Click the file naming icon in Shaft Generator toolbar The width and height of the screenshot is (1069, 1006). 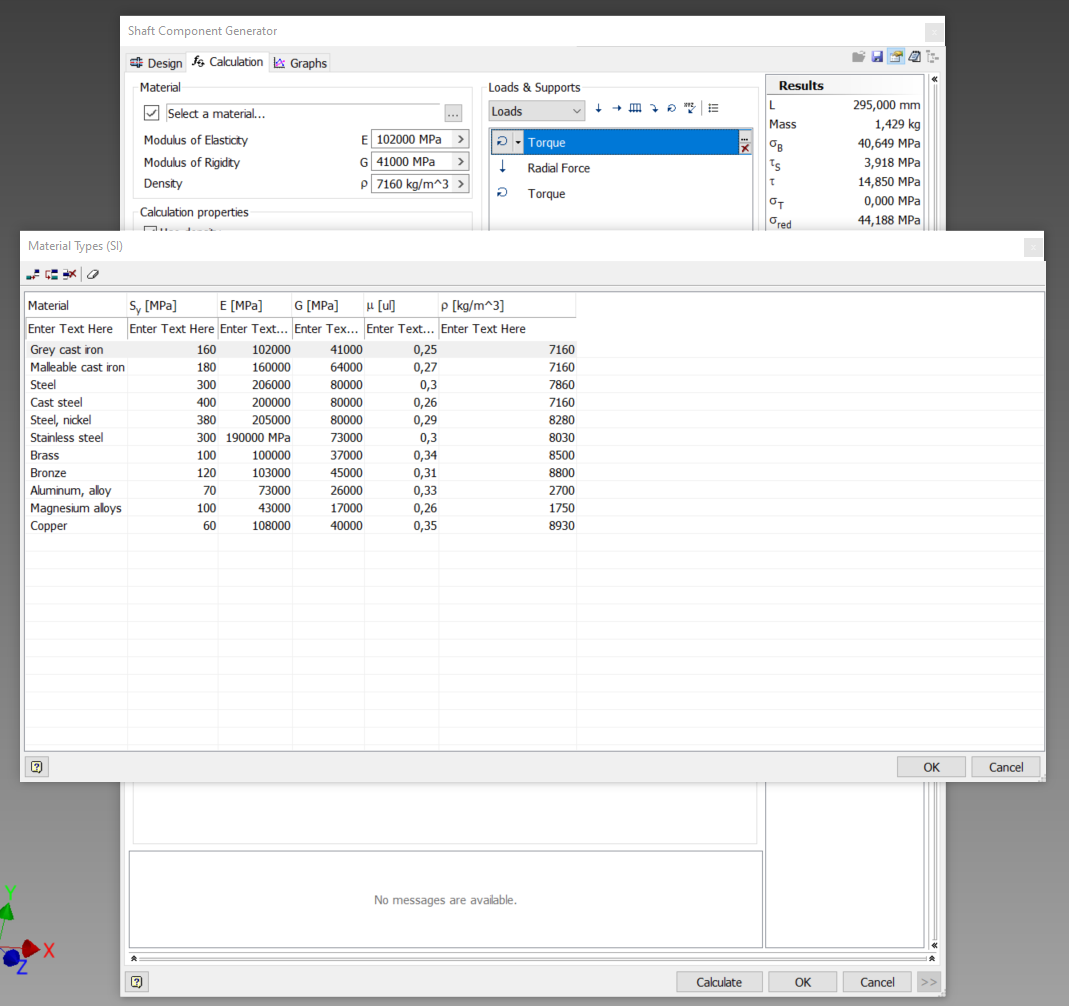click(896, 57)
